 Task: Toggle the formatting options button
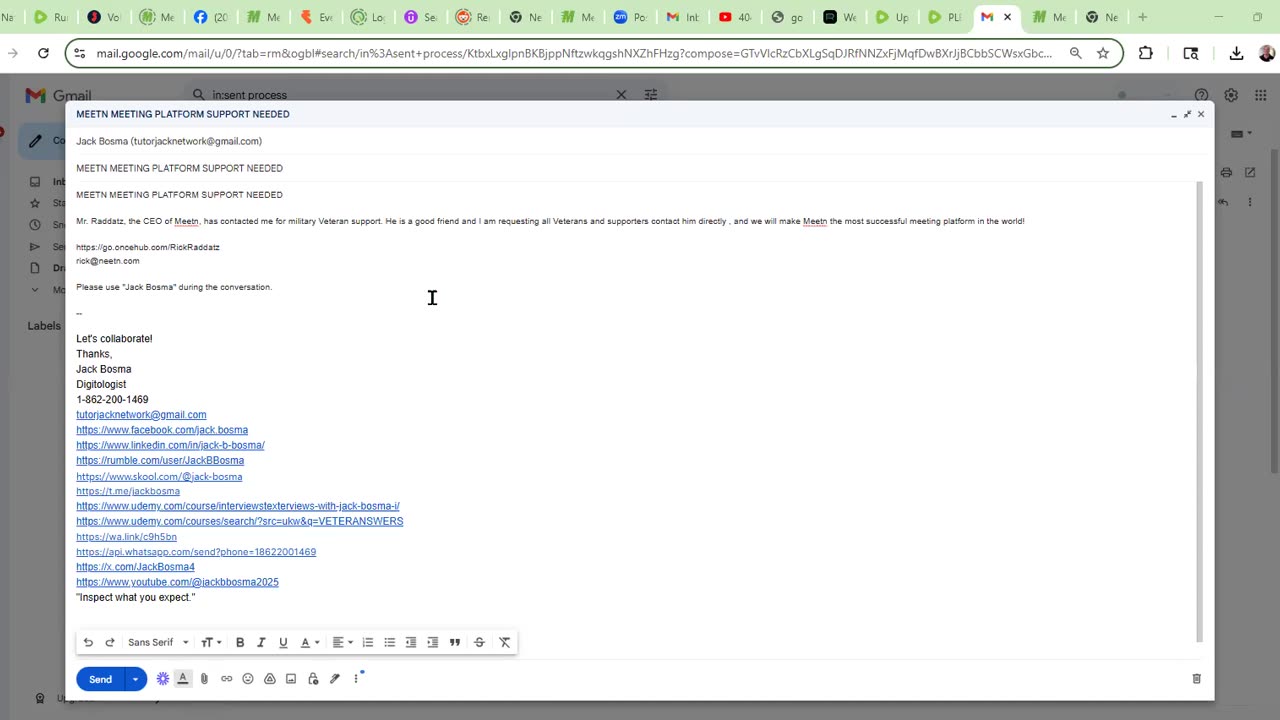pos(183,679)
